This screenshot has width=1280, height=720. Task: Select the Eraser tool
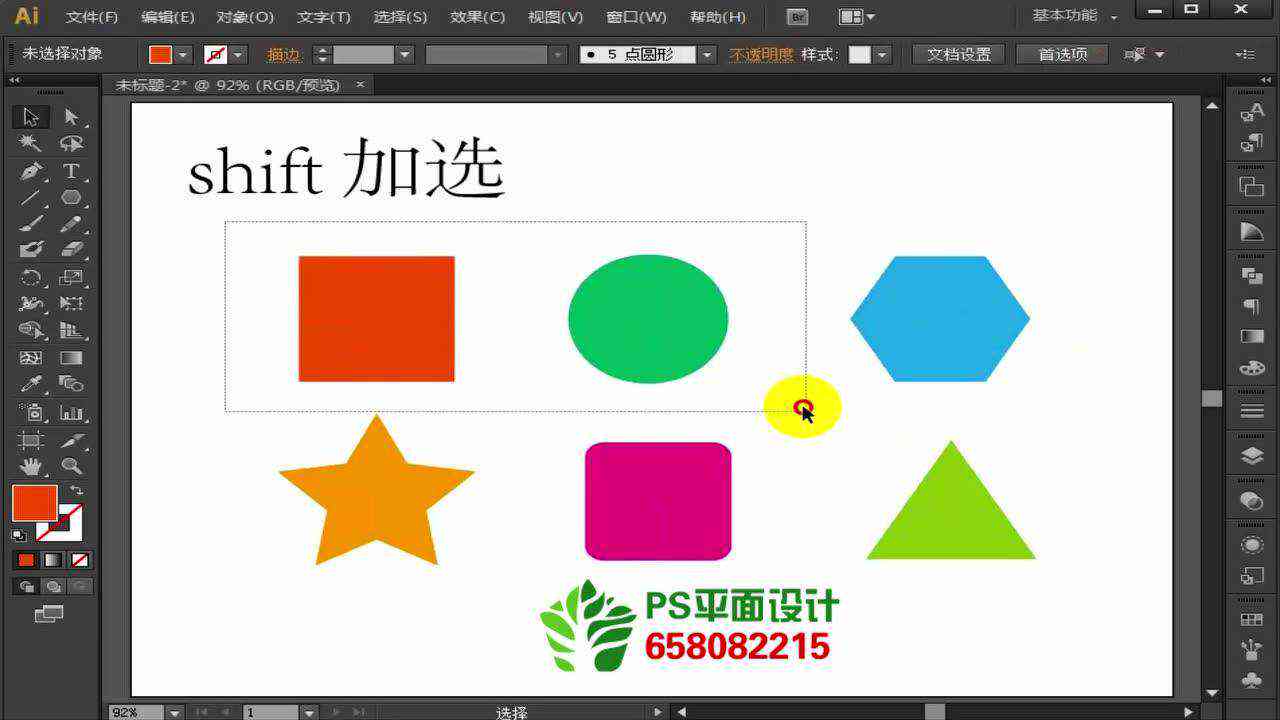point(71,250)
